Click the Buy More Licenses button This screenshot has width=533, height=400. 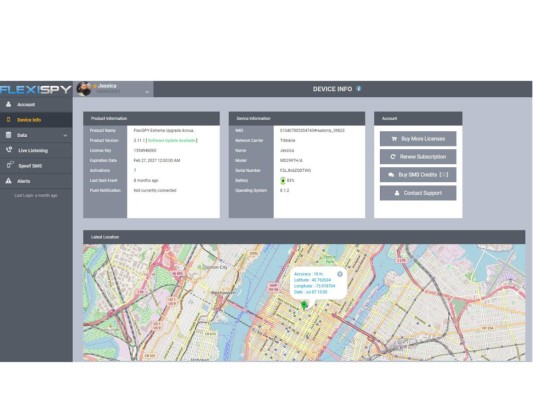click(x=418, y=139)
